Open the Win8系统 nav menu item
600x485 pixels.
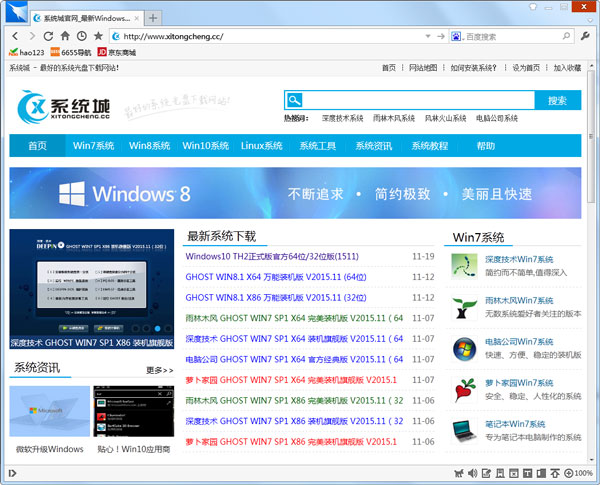(149, 145)
